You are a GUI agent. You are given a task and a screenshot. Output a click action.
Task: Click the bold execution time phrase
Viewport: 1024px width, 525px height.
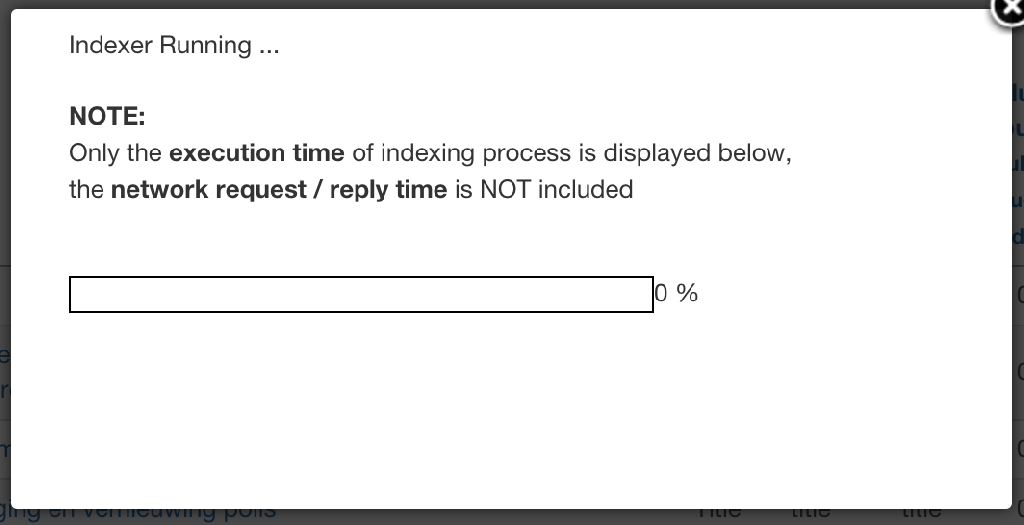pos(257,153)
